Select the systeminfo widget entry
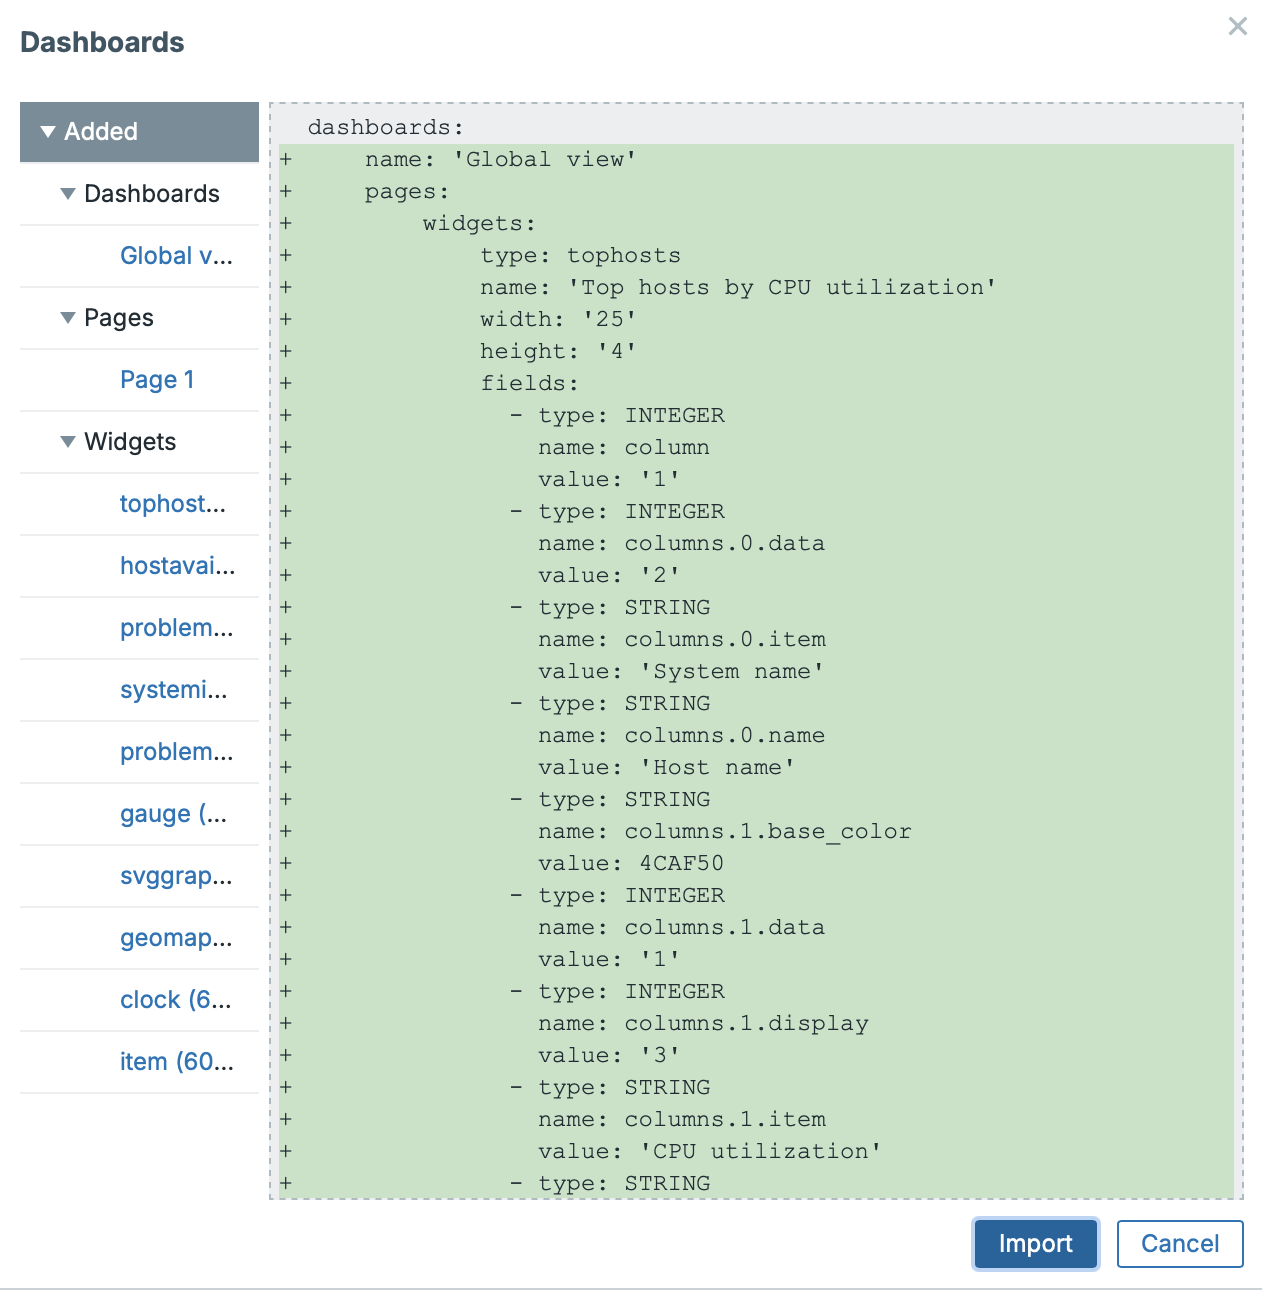1262x1290 pixels. click(x=173, y=690)
